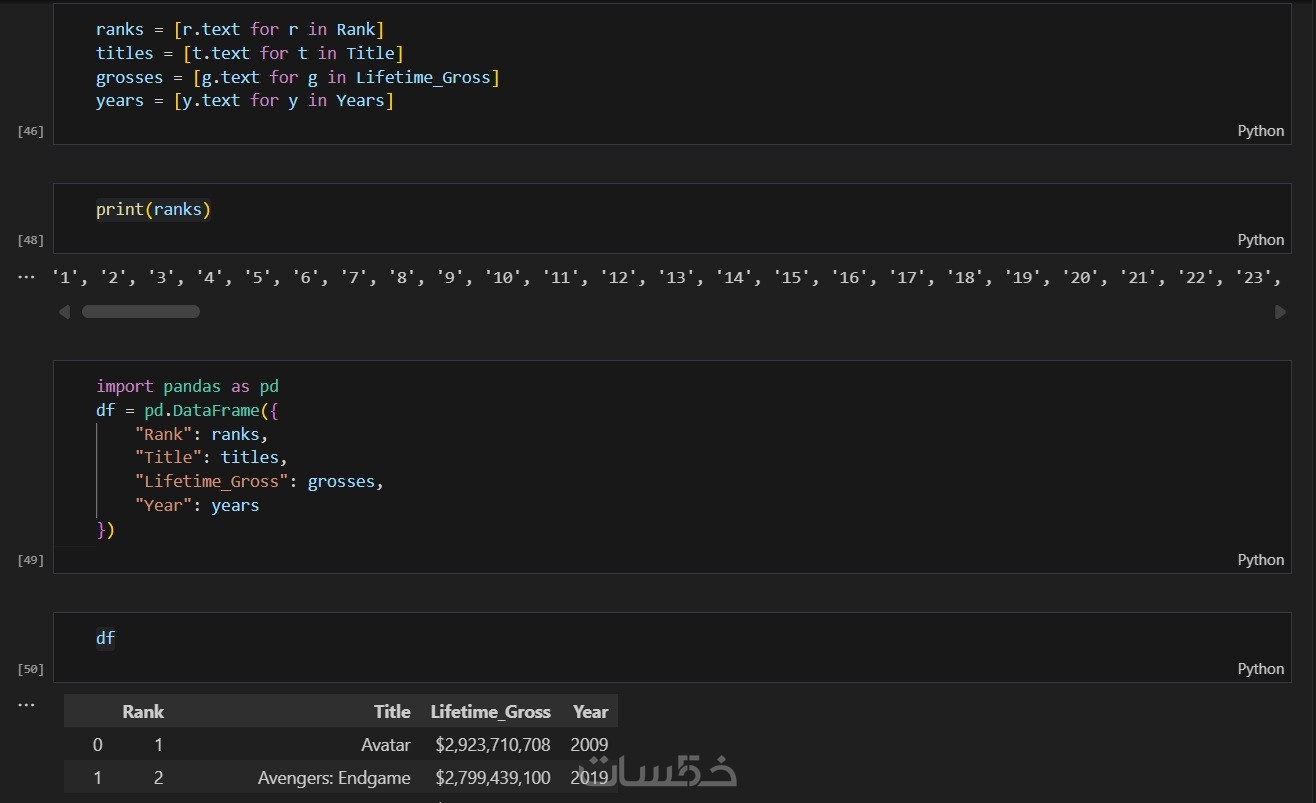Viewport: 1316px width, 803px height.
Task: Click the ranks output horizontal scrollbar thumb
Action: click(140, 312)
